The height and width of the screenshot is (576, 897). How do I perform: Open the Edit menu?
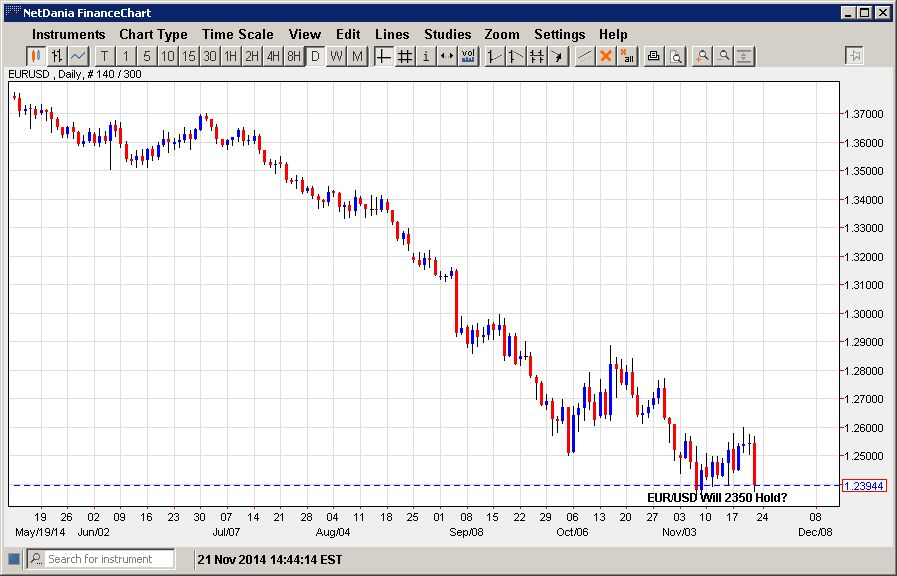click(348, 34)
